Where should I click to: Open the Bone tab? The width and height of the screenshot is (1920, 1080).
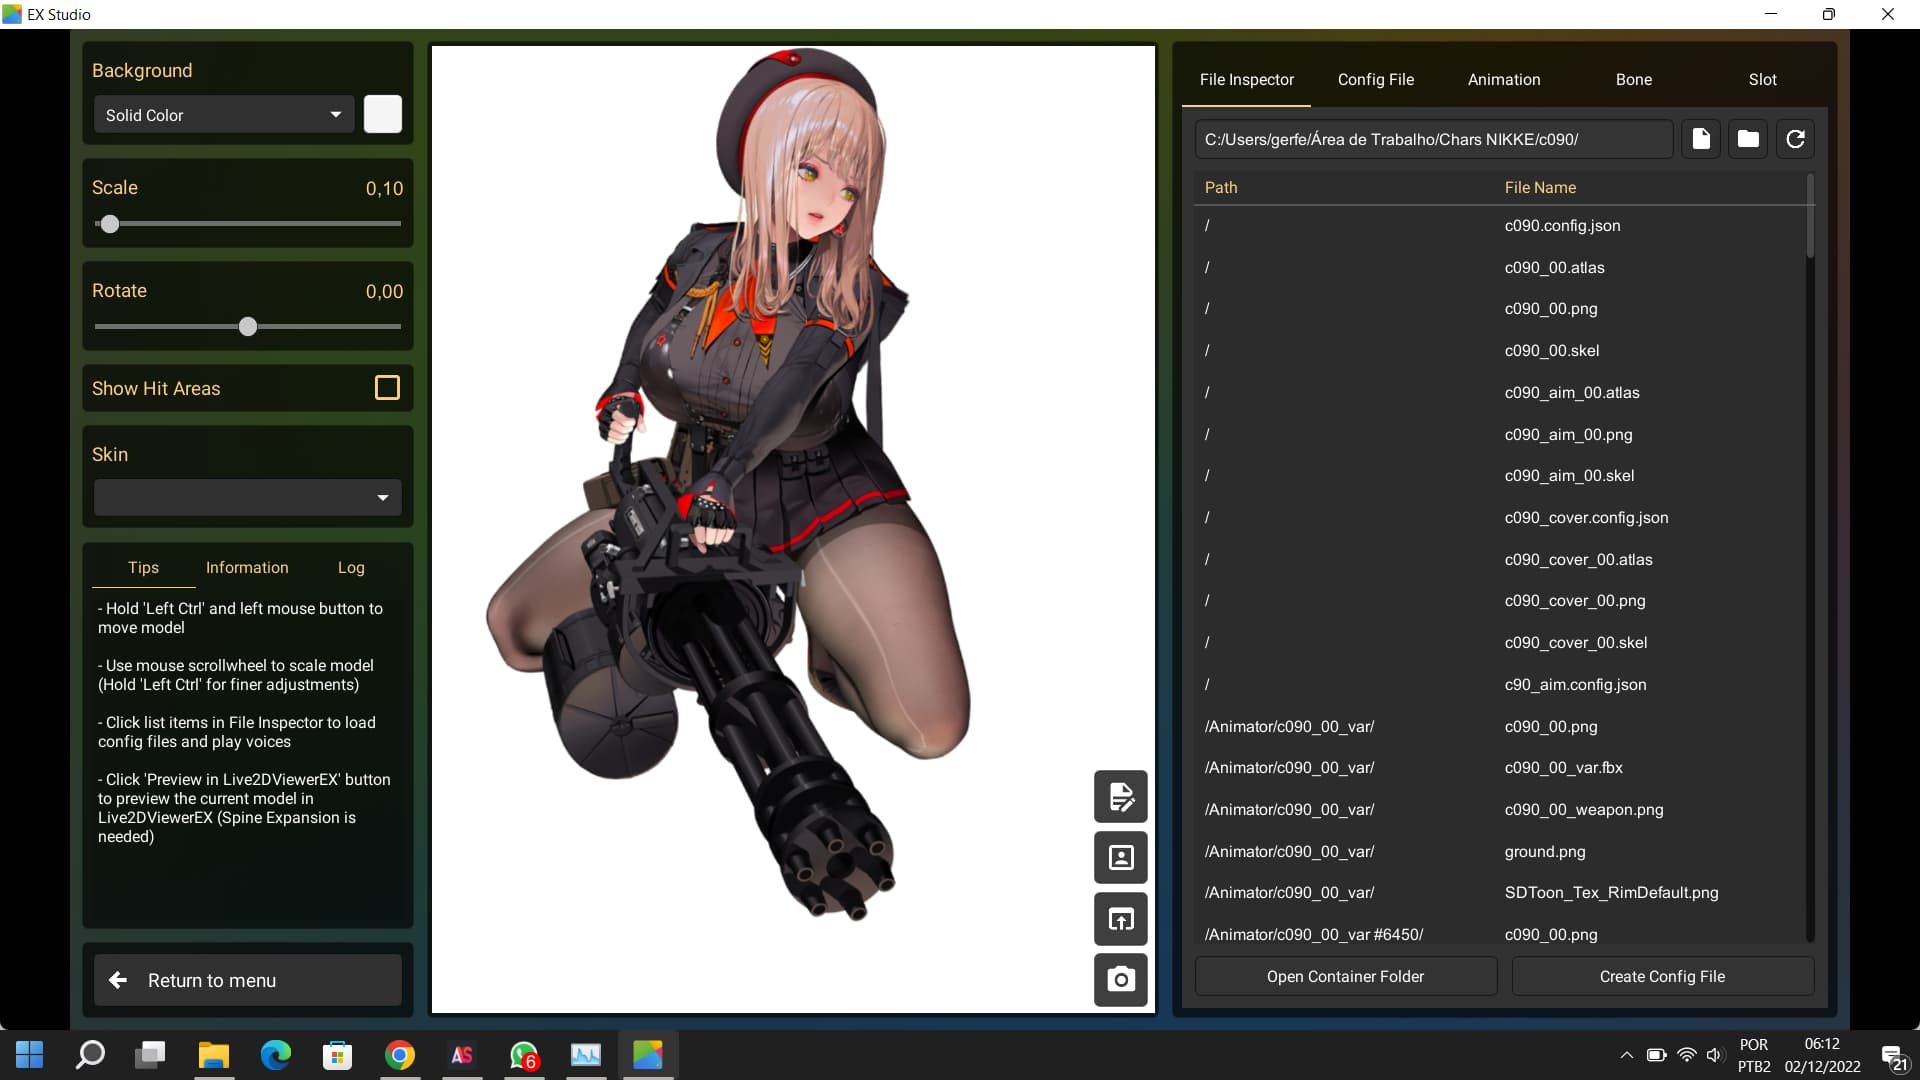coord(1633,80)
